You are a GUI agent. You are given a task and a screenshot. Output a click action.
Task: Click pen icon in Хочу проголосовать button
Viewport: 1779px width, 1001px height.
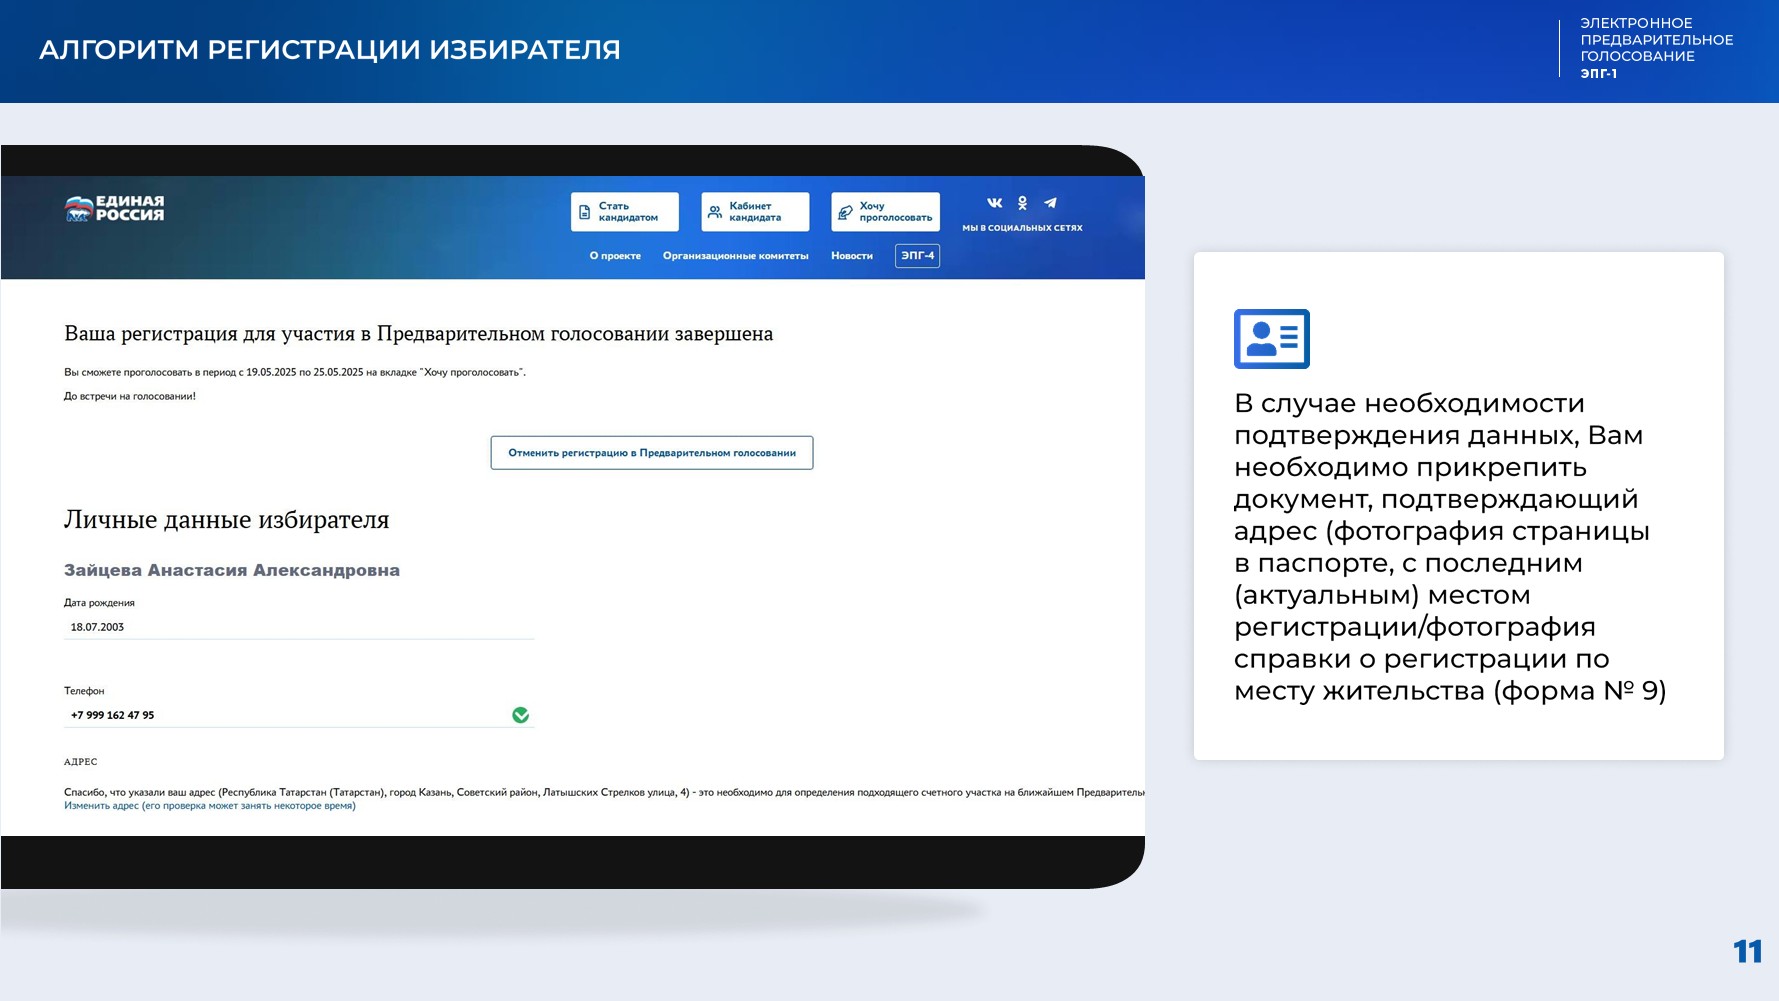coord(845,212)
